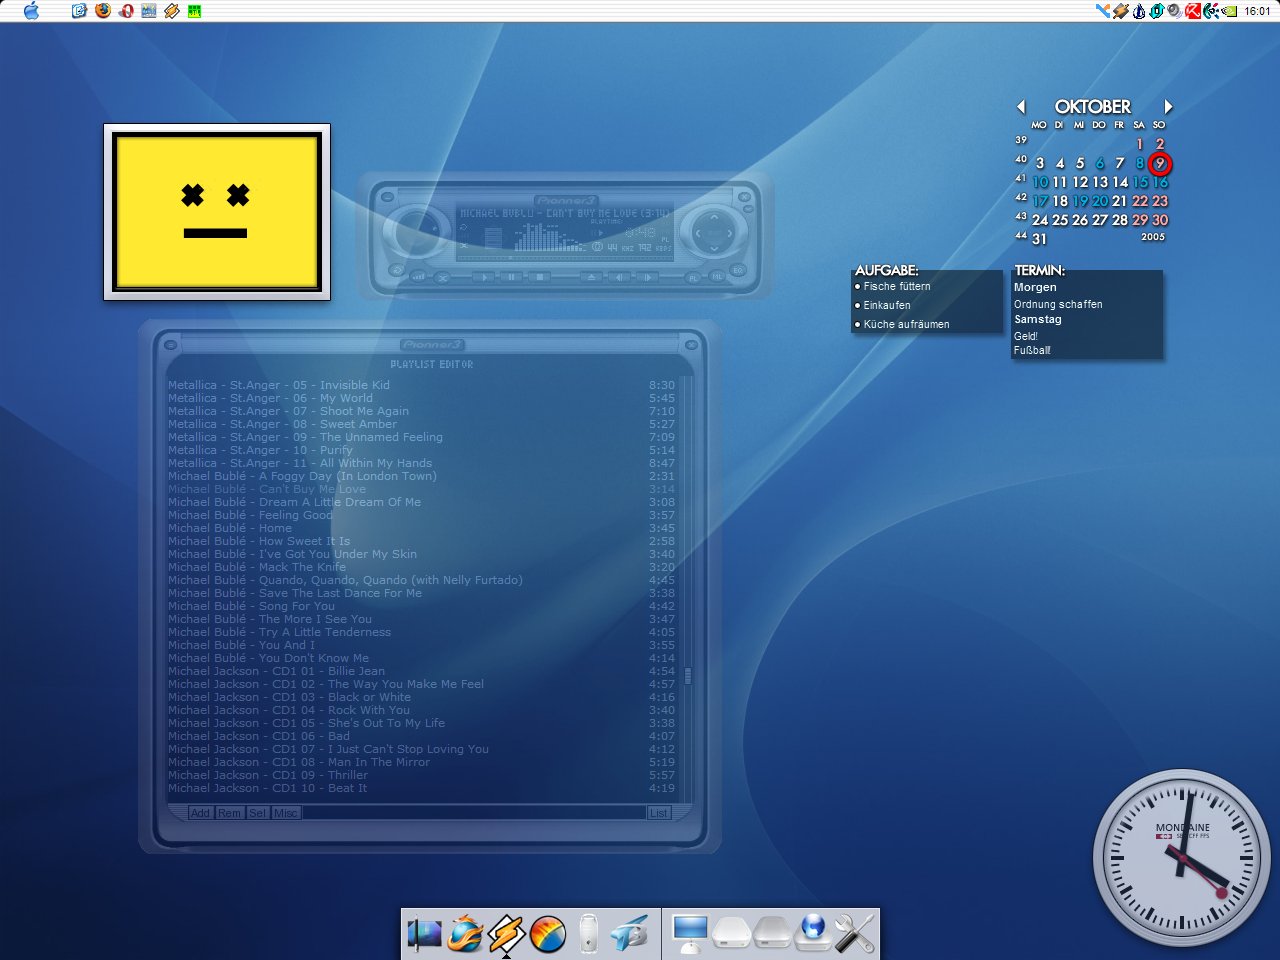
Task: Open the flag desktop icon in dock
Action: [424, 935]
